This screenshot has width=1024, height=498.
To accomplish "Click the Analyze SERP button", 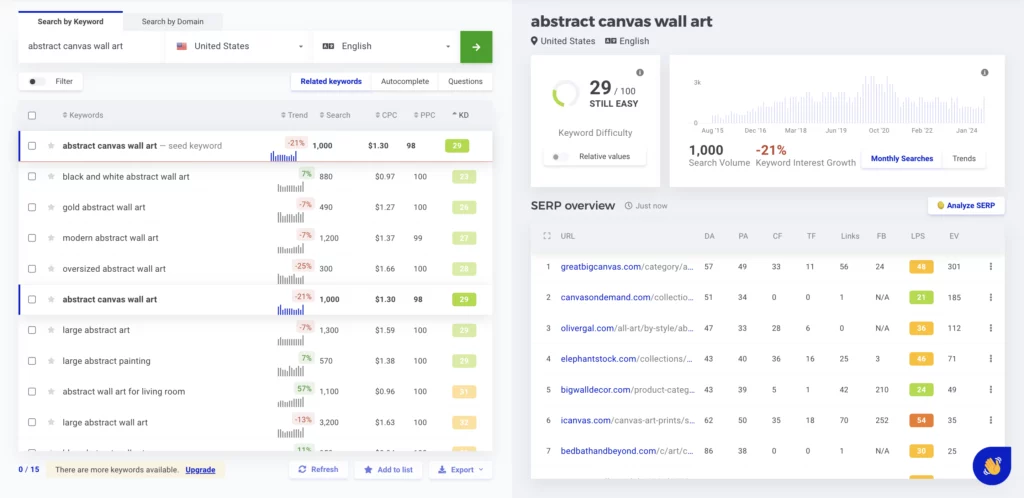I will [965, 205].
